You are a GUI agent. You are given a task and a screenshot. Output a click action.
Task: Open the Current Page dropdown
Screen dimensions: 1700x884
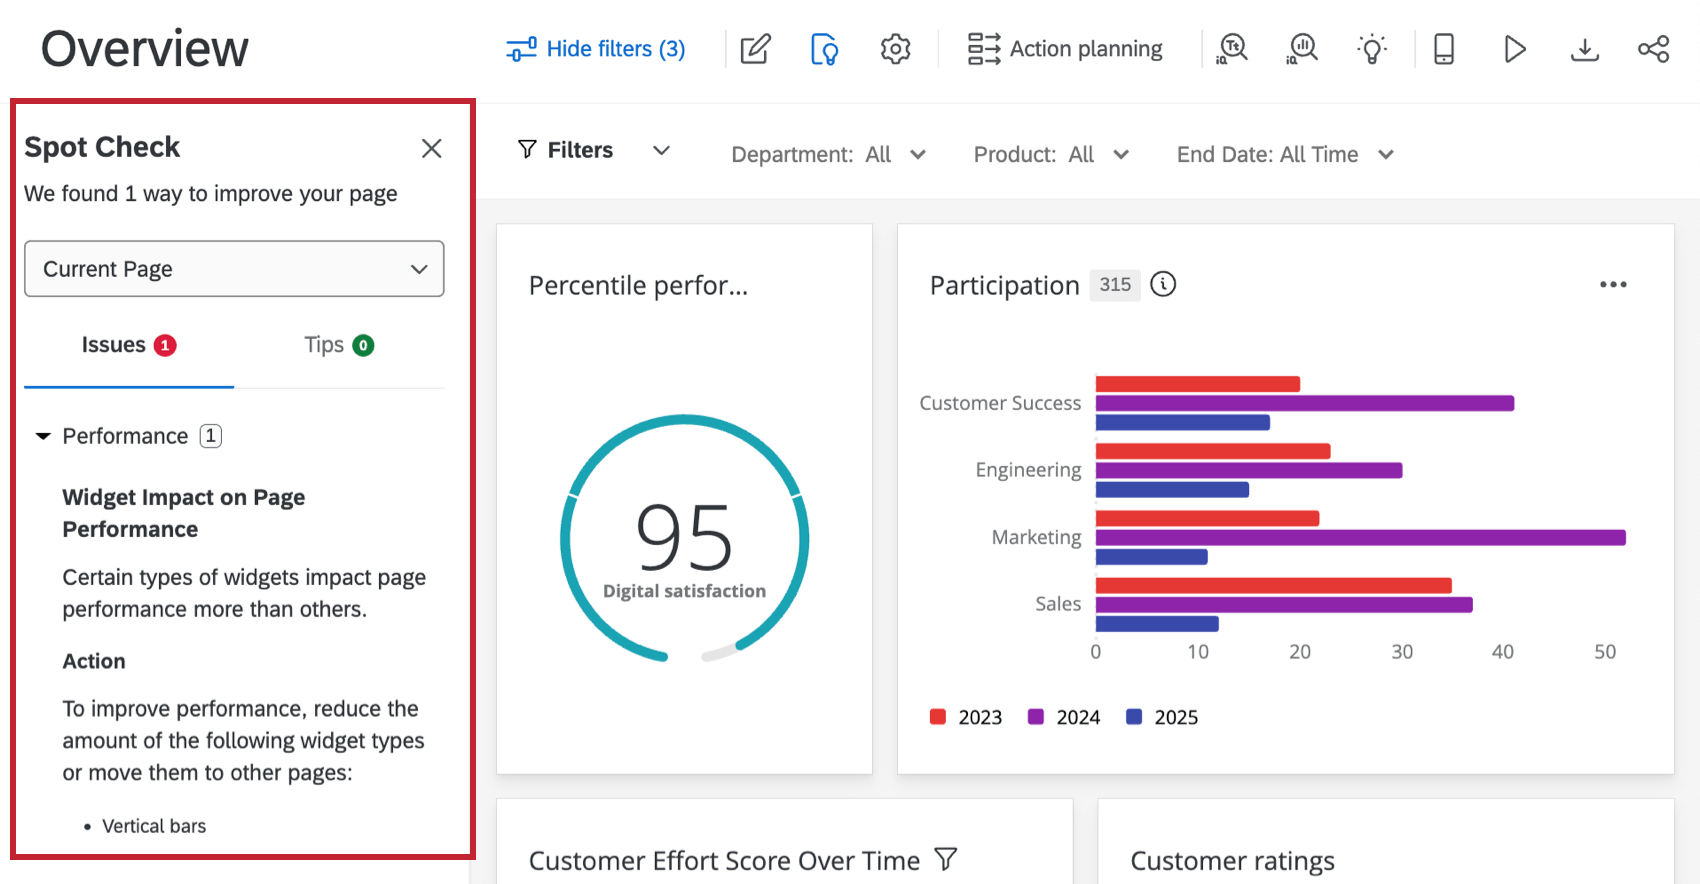click(x=234, y=269)
